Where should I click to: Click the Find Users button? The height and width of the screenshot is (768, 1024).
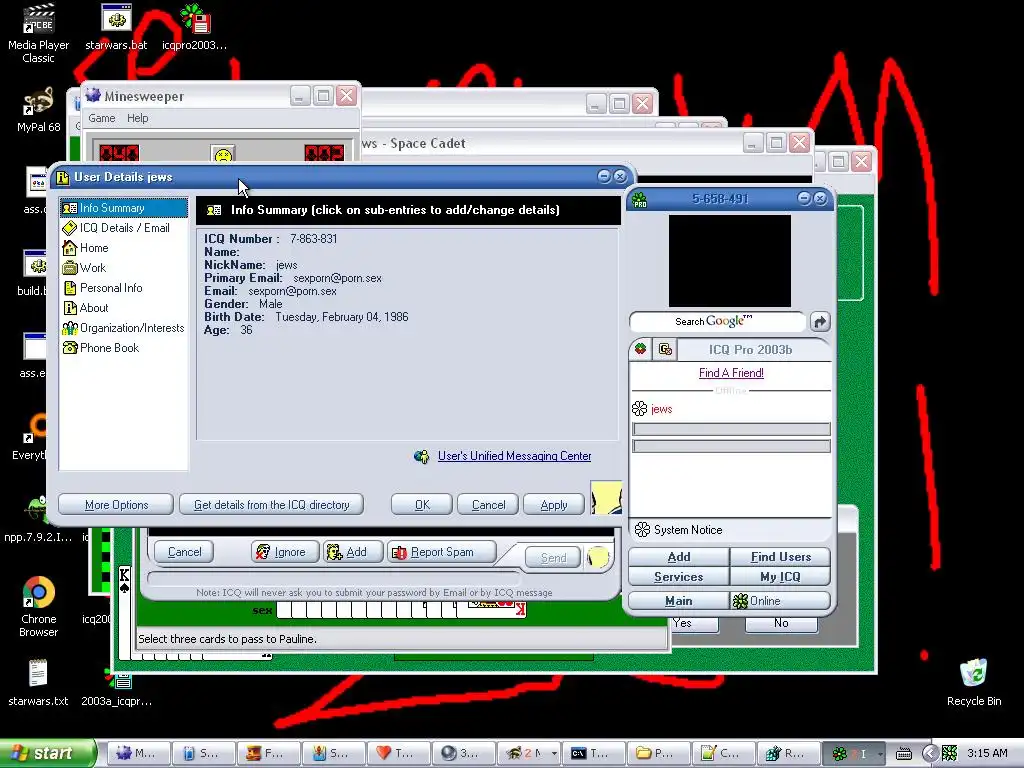pyautogui.click(x=780, y=557)
